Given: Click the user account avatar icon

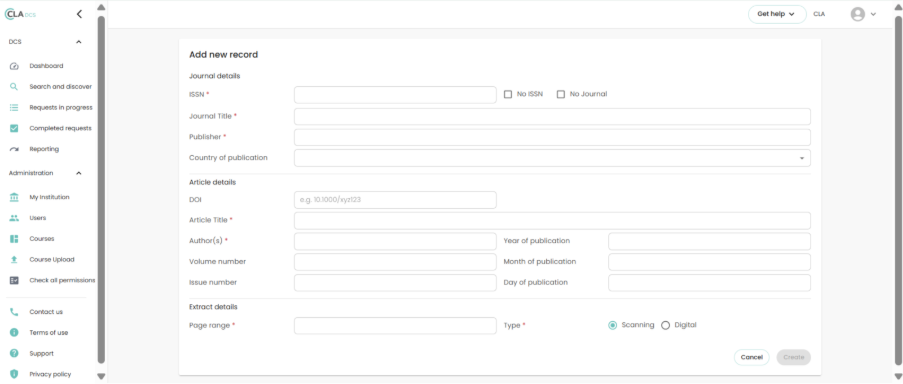Looking at the screenshot, I should (858, 14).
